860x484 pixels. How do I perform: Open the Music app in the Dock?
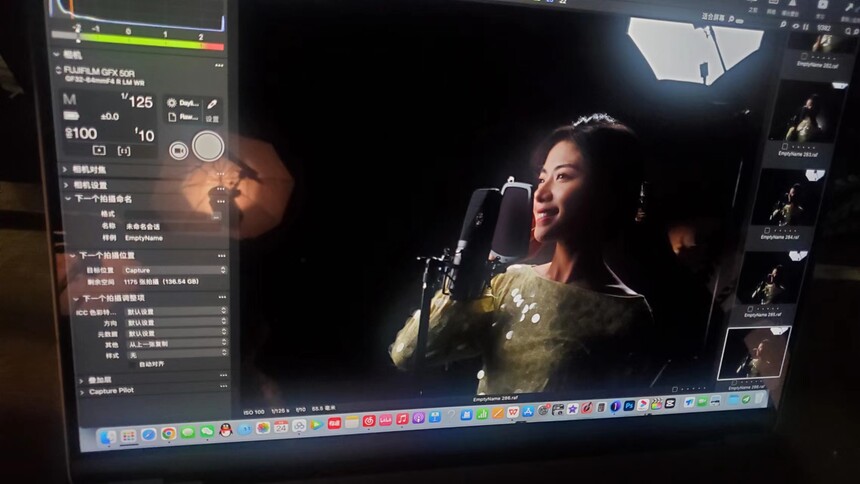402,419
